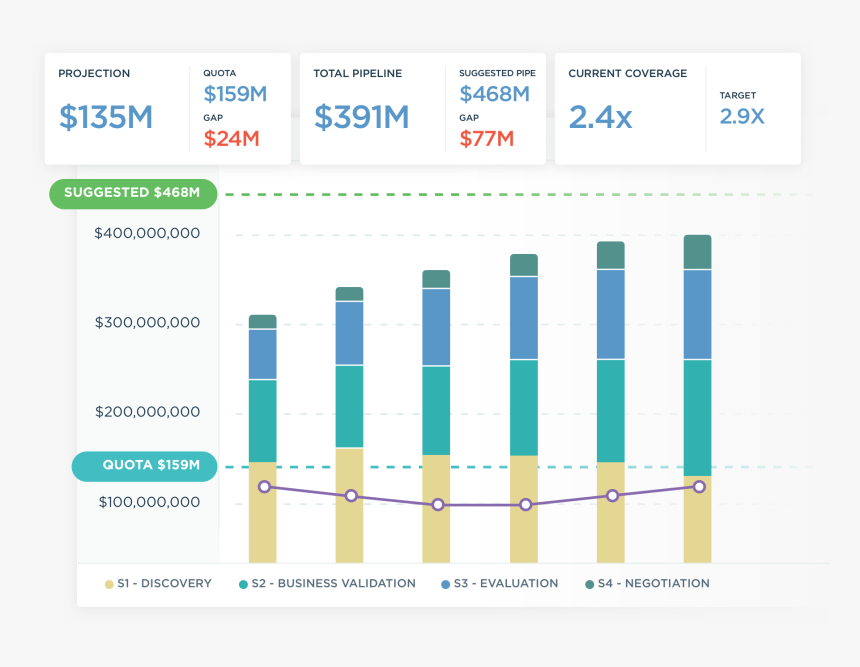Click the teal S2 Business Validation legend dot
This screenshot has height=667, width=860.
click(x=244, y=584)
